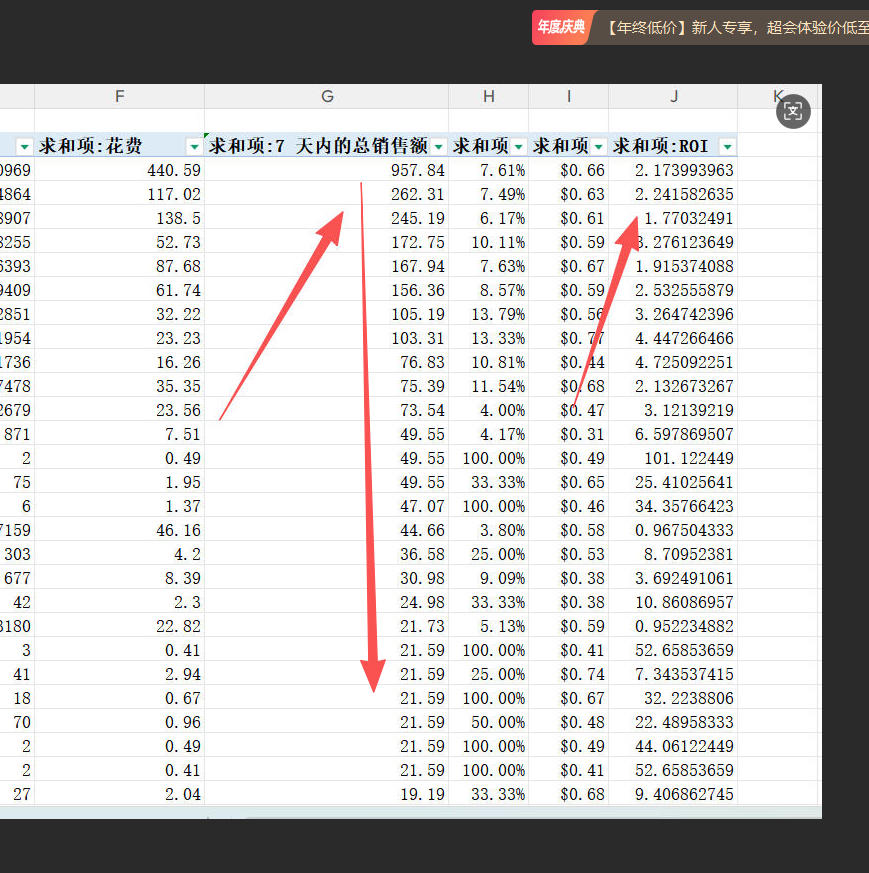Expand the filter arrow in column I header

(x=598, y=146)
